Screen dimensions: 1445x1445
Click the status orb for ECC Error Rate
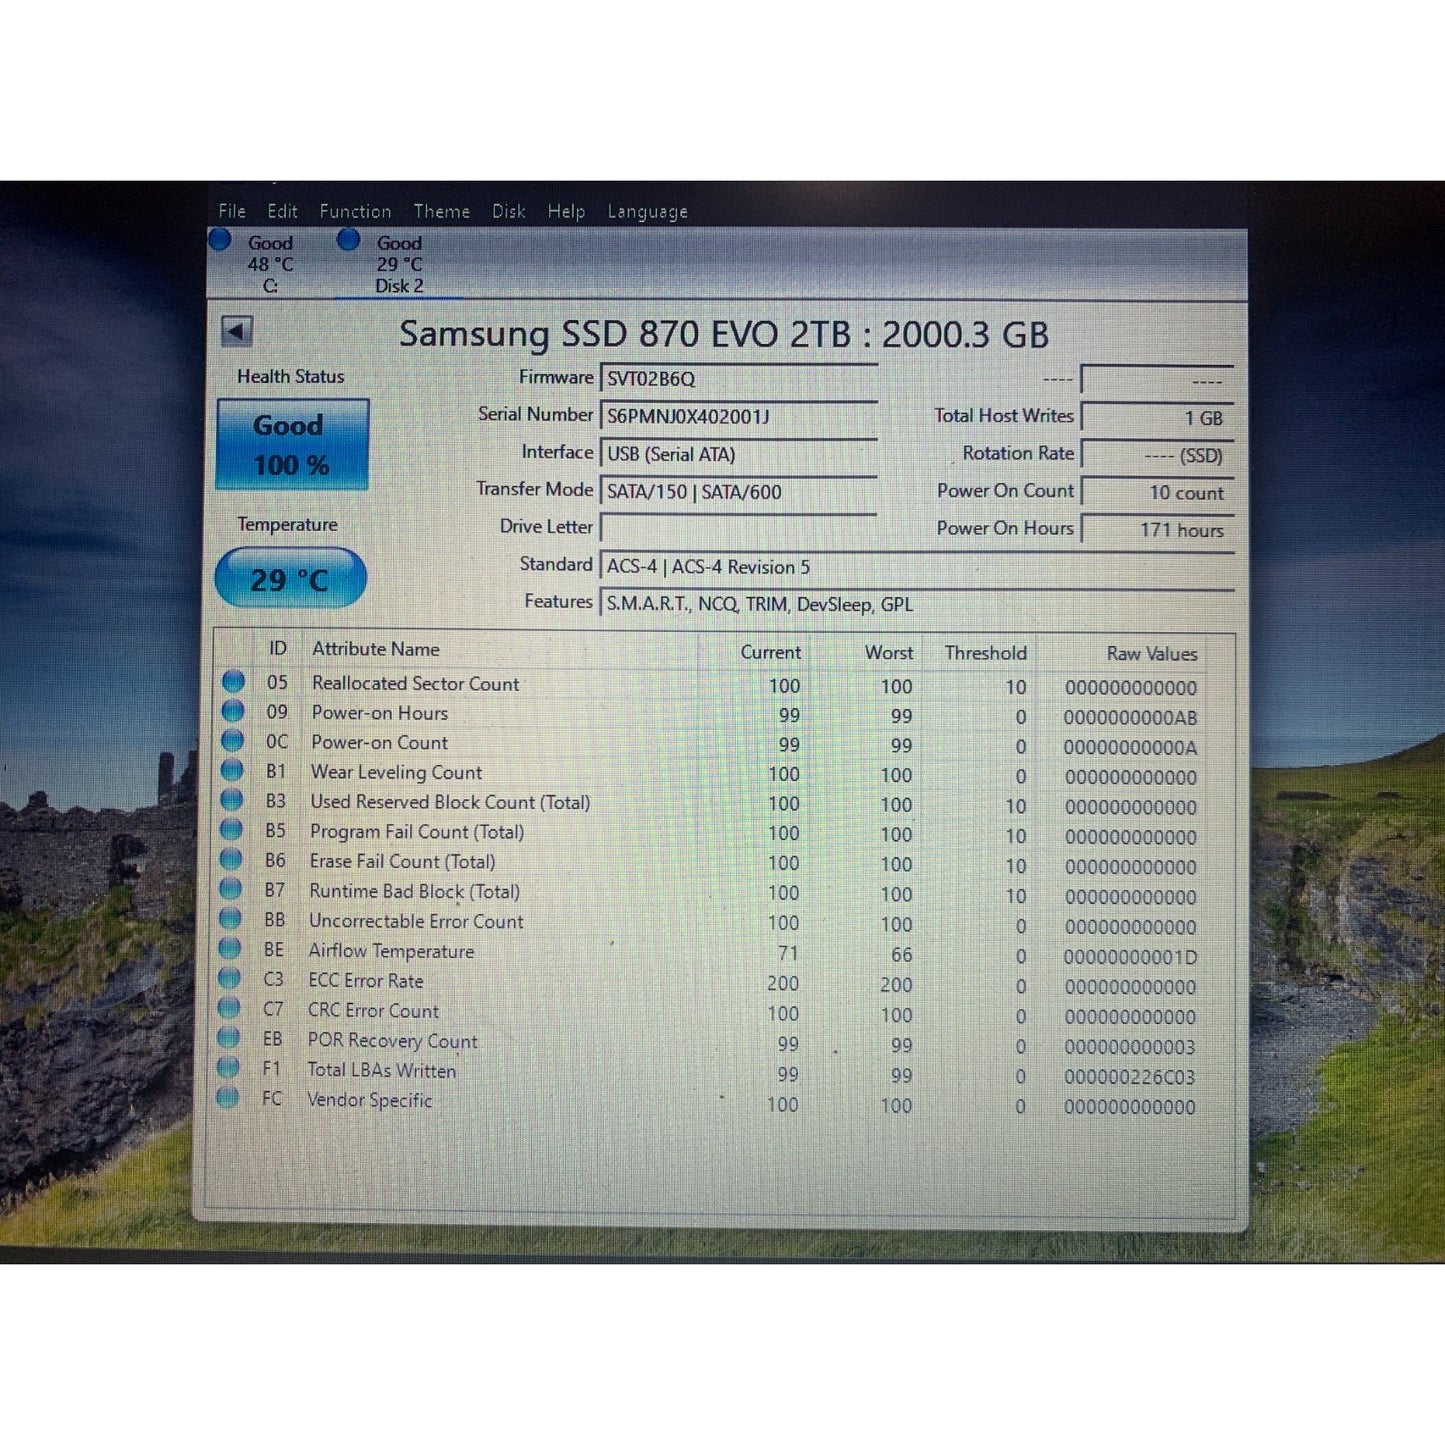pyautogui.click(x=229, y=978)
